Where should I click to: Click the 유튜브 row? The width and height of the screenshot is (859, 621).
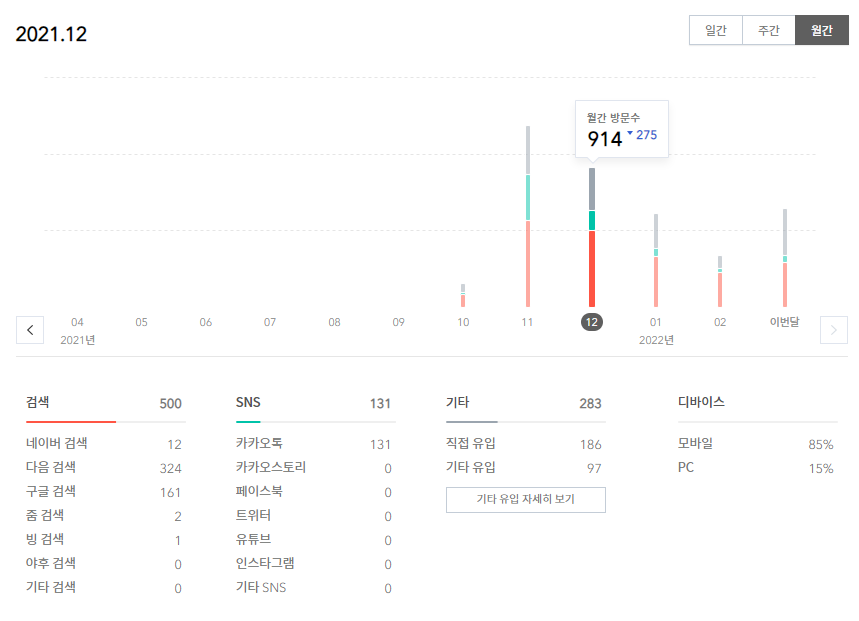click(314, 540)
